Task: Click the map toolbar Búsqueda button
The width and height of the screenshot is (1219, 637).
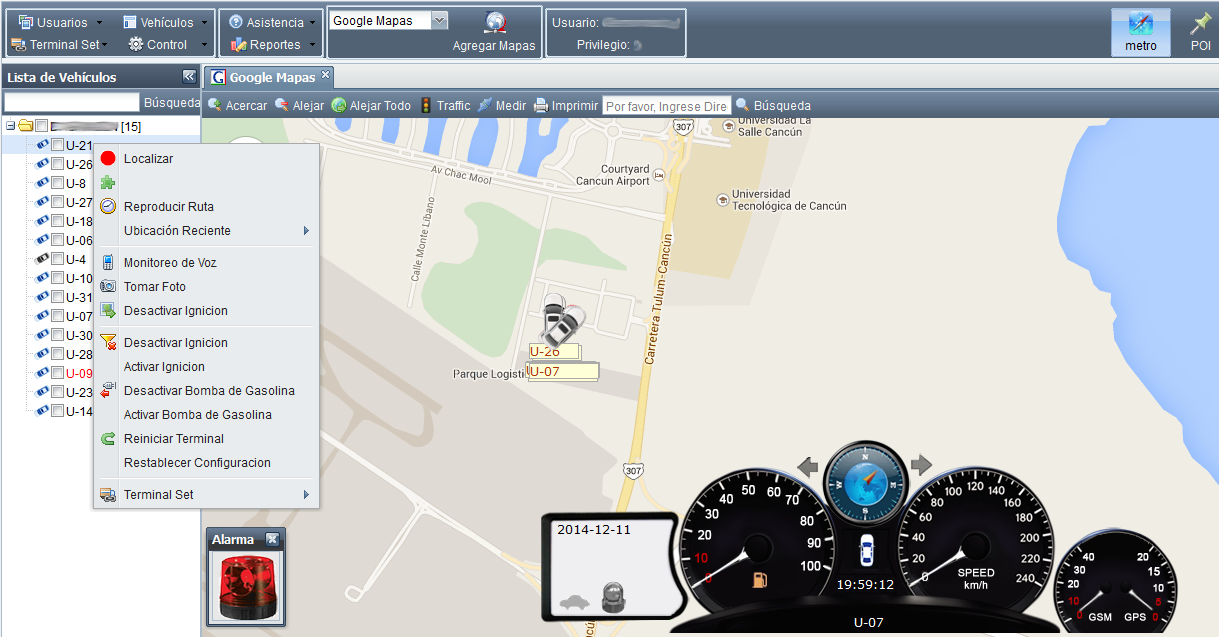Action: (x=773, y=106)
